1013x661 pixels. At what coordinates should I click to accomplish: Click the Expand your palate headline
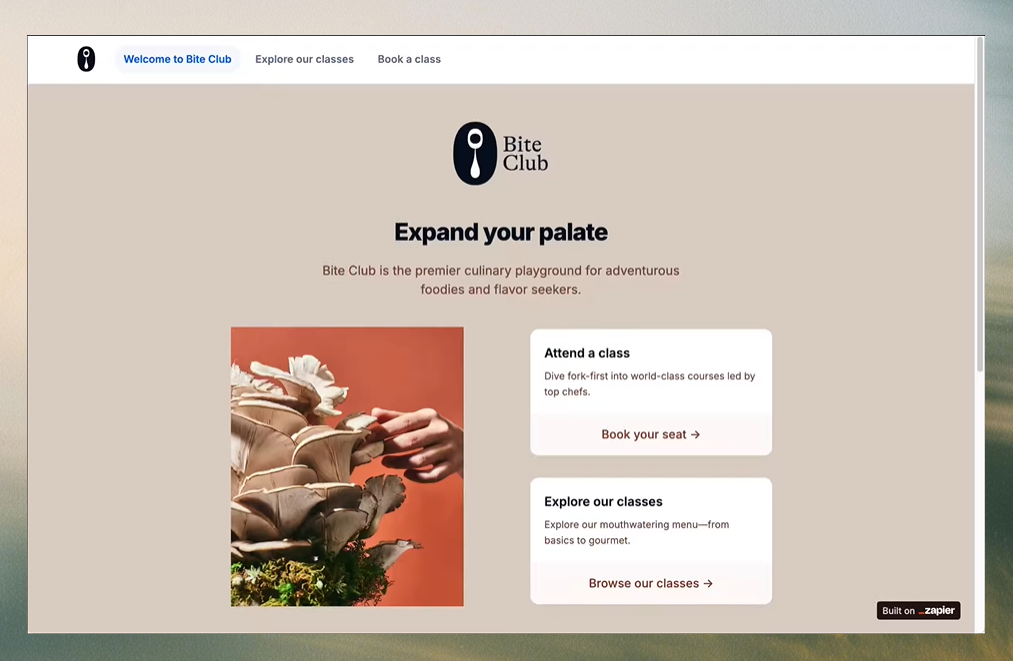[x=501, y=233]
